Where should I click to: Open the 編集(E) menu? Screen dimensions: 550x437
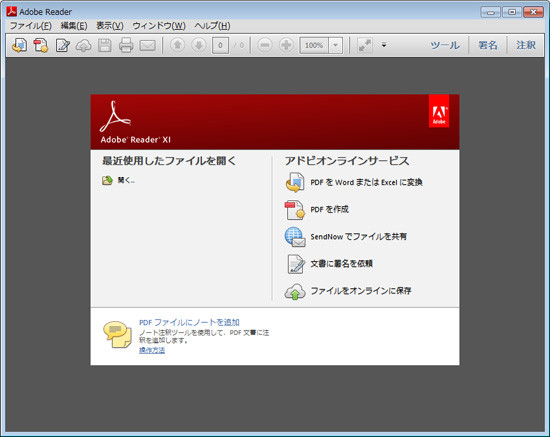[74, 26]
